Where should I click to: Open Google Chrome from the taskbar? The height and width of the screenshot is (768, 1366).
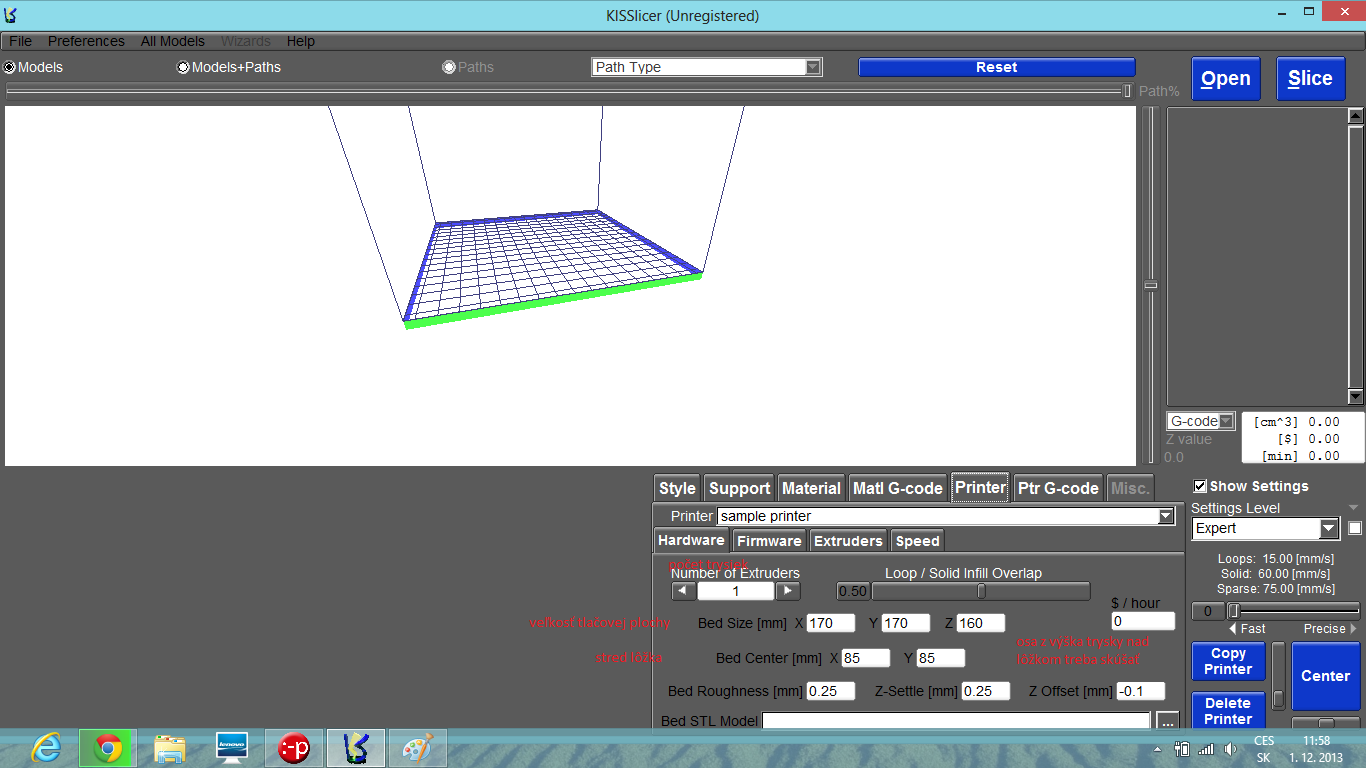(108, 748)
